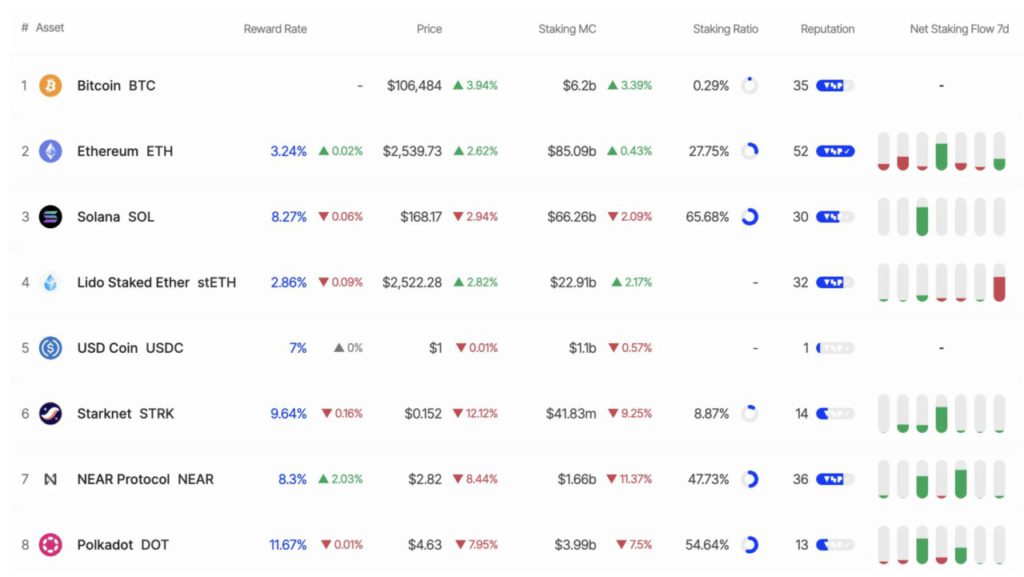Click the Solana logo icon

click(50, 217)
